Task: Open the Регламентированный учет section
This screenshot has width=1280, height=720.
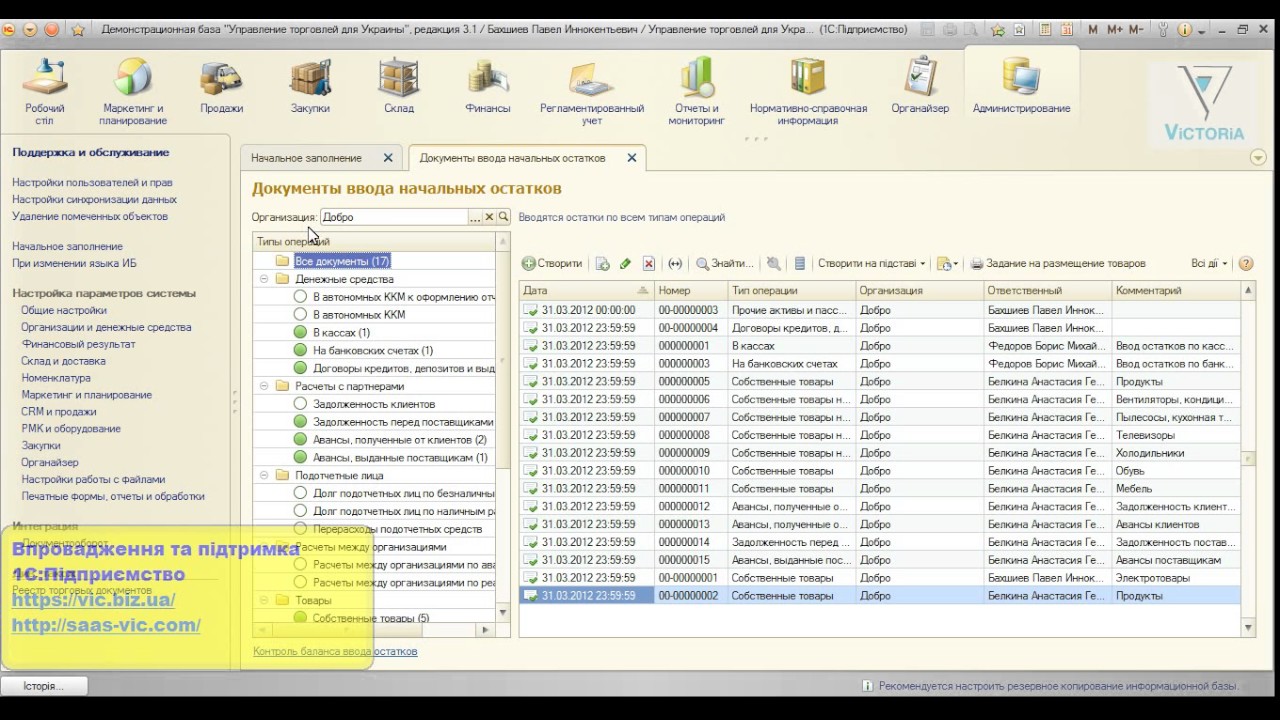Action: click(592, 90)
